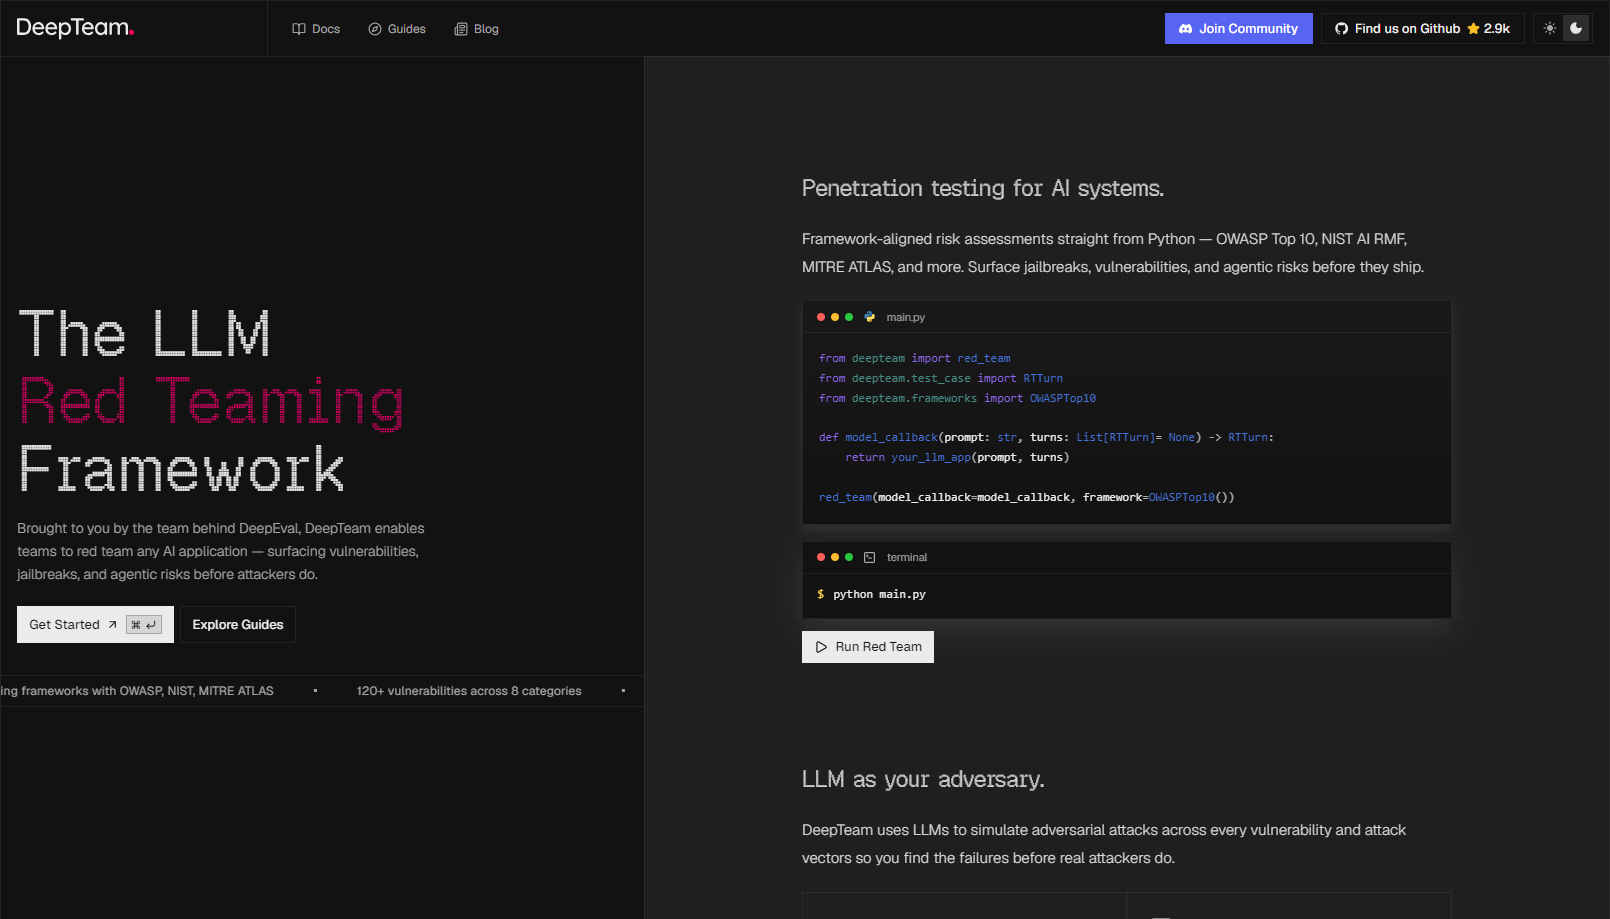Click the terminal icon in terminal header

[870, 558]
